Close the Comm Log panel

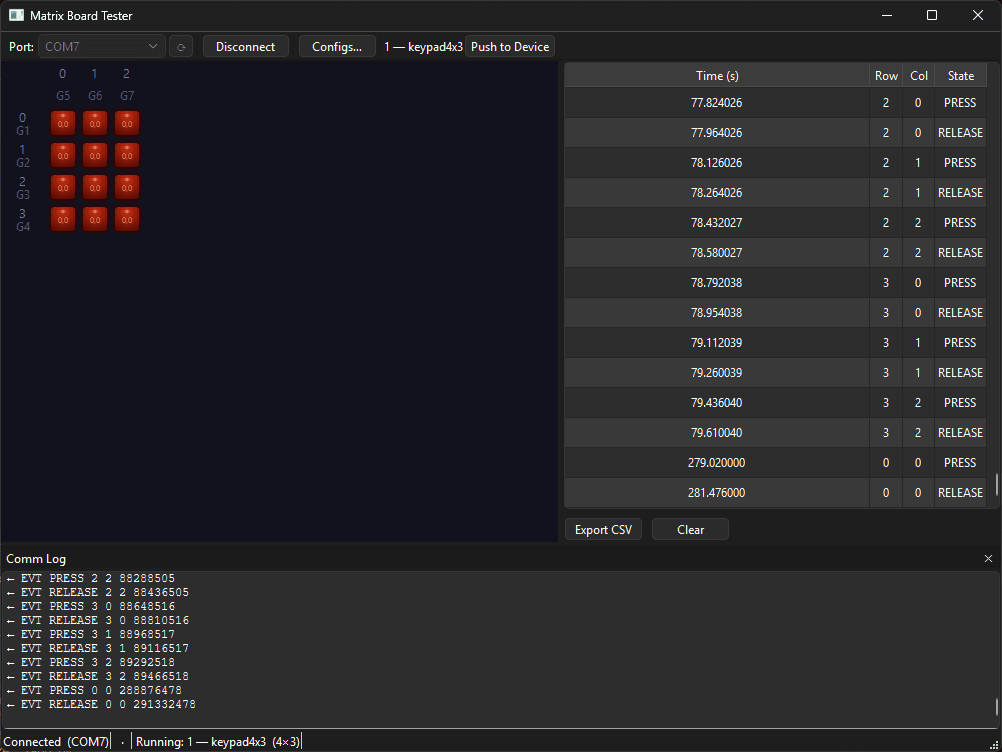[988, 559]
